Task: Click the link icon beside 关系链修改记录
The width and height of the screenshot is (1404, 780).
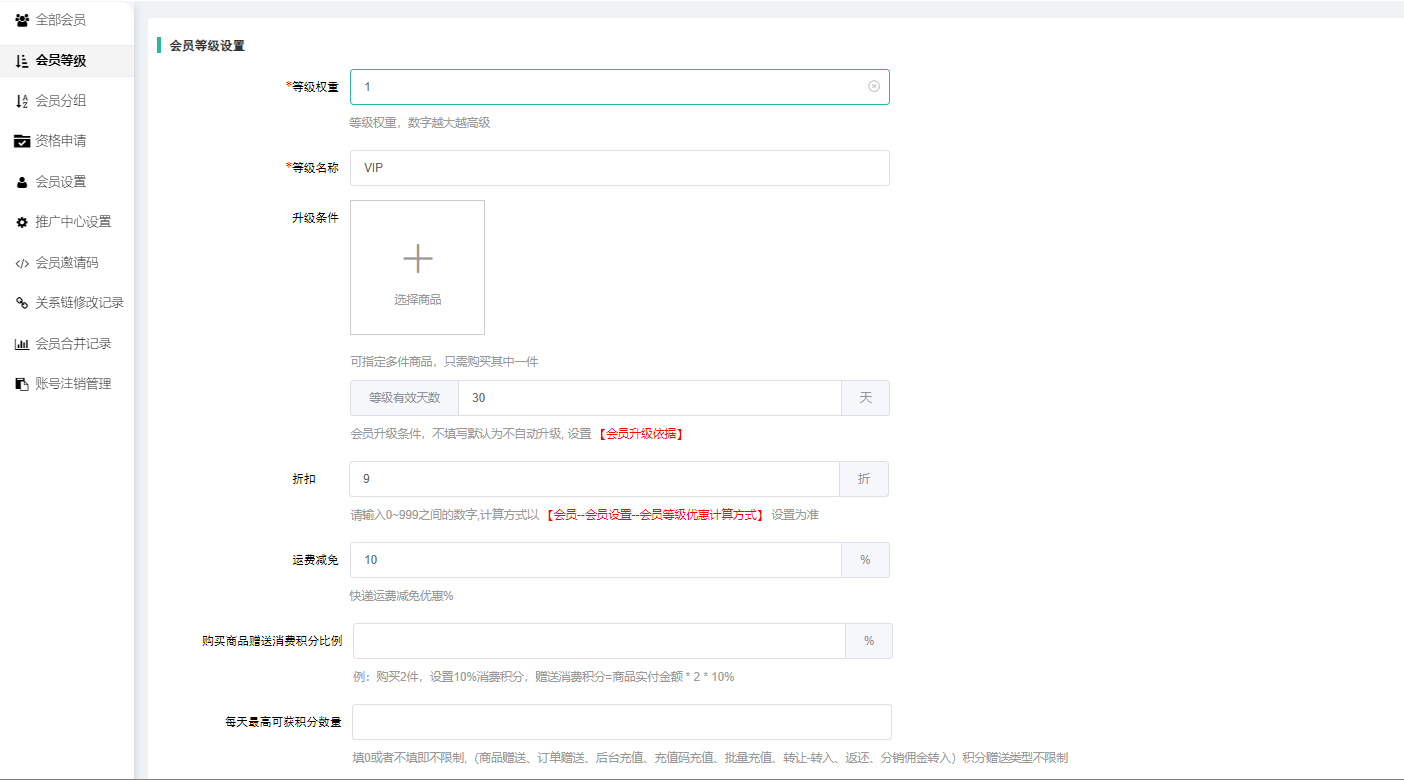Action: 22,303
